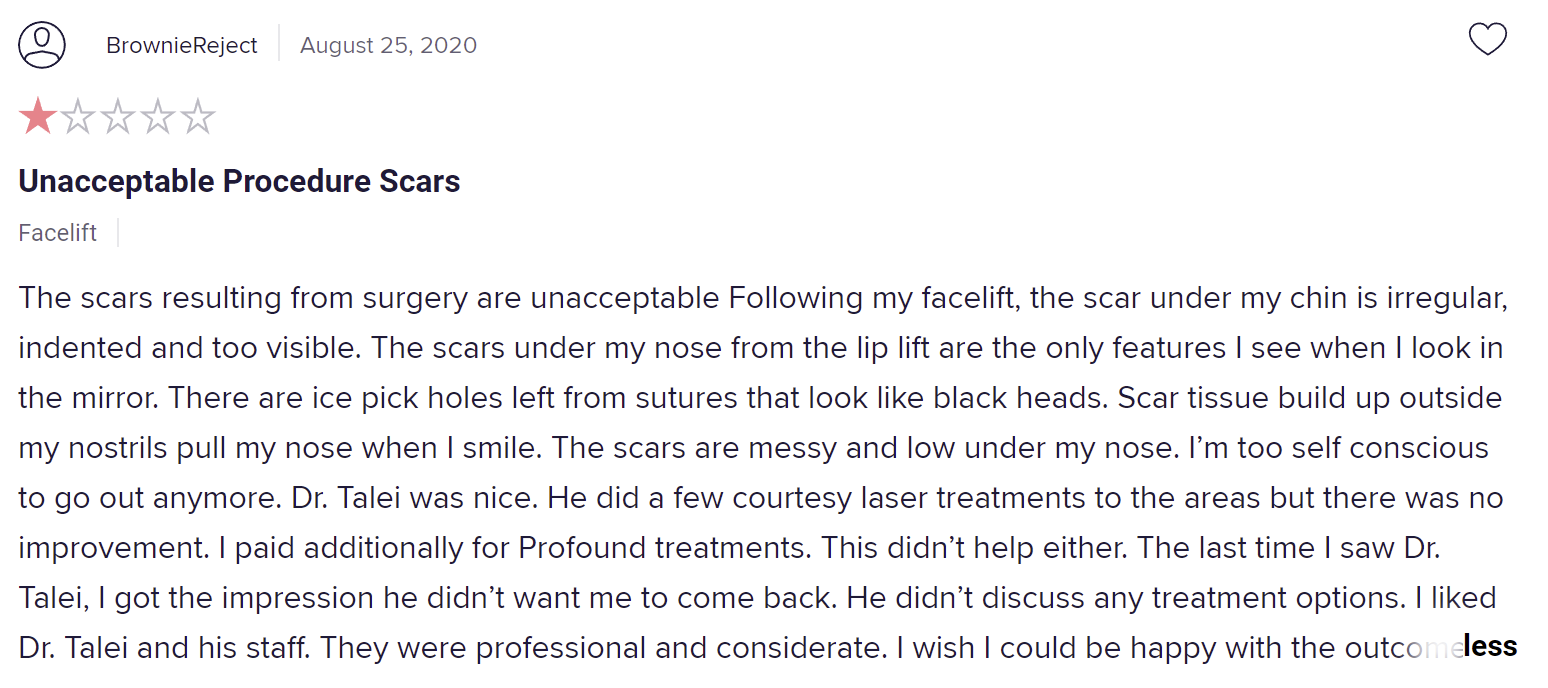Select the fourth rating star
1548x688 pixels.
[158, 116]
